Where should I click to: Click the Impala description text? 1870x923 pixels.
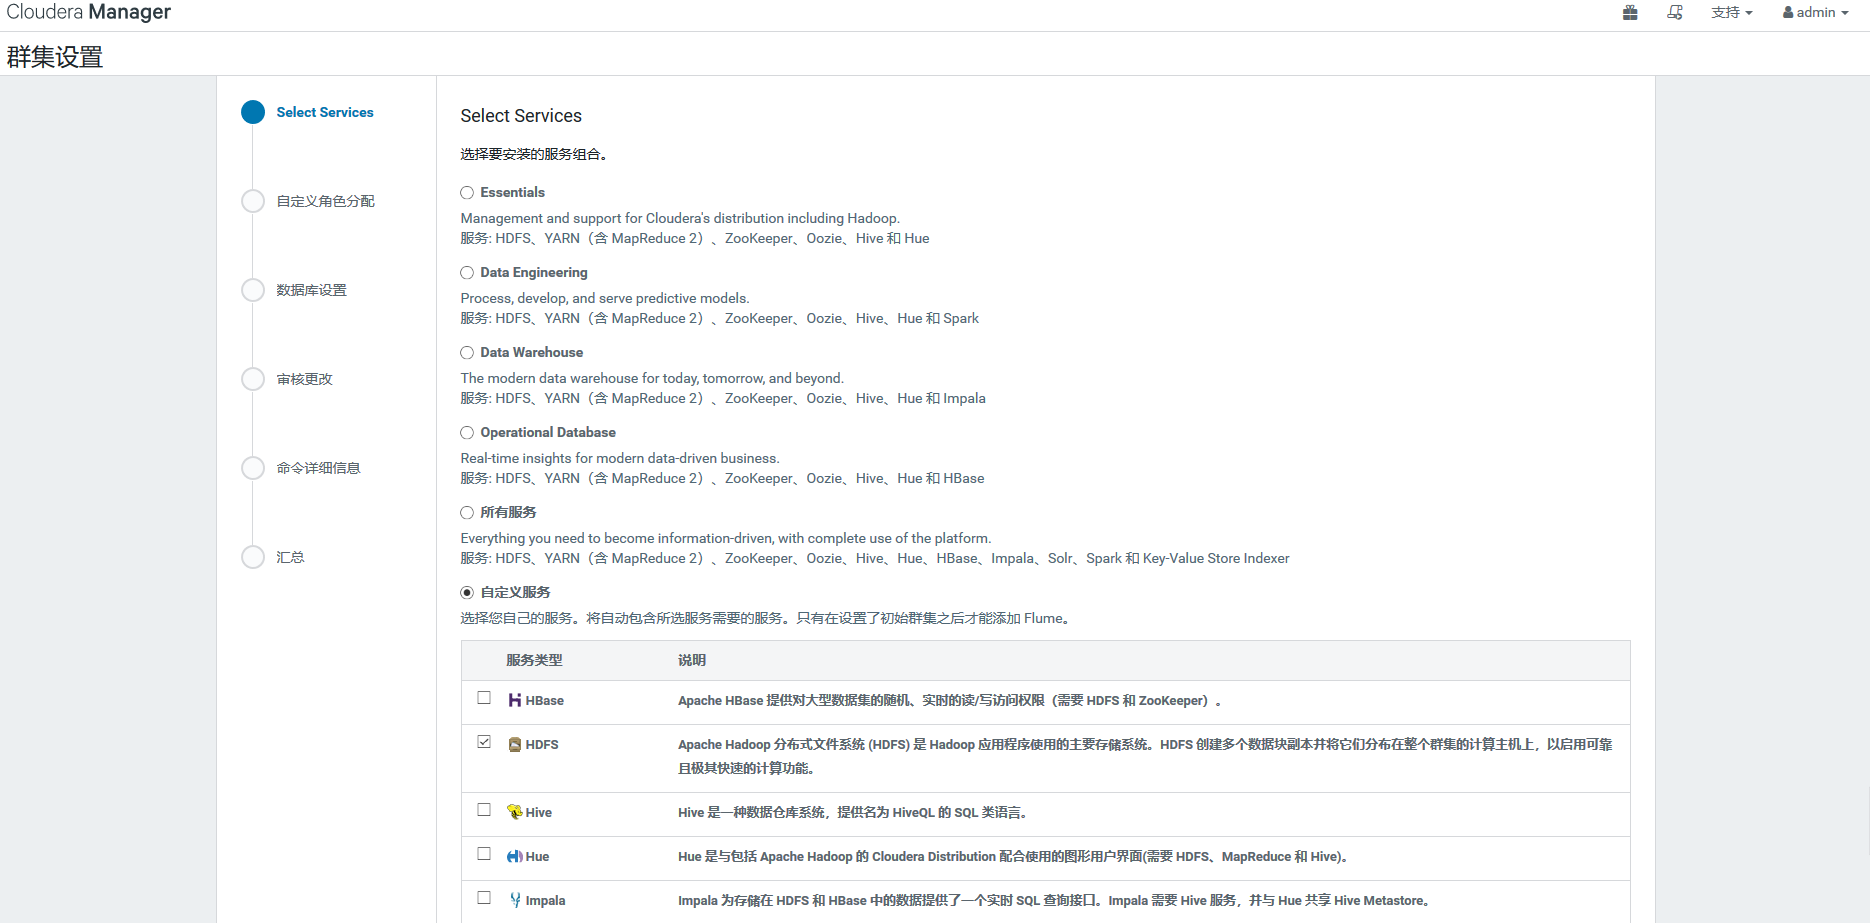[x=1054, y=901]
